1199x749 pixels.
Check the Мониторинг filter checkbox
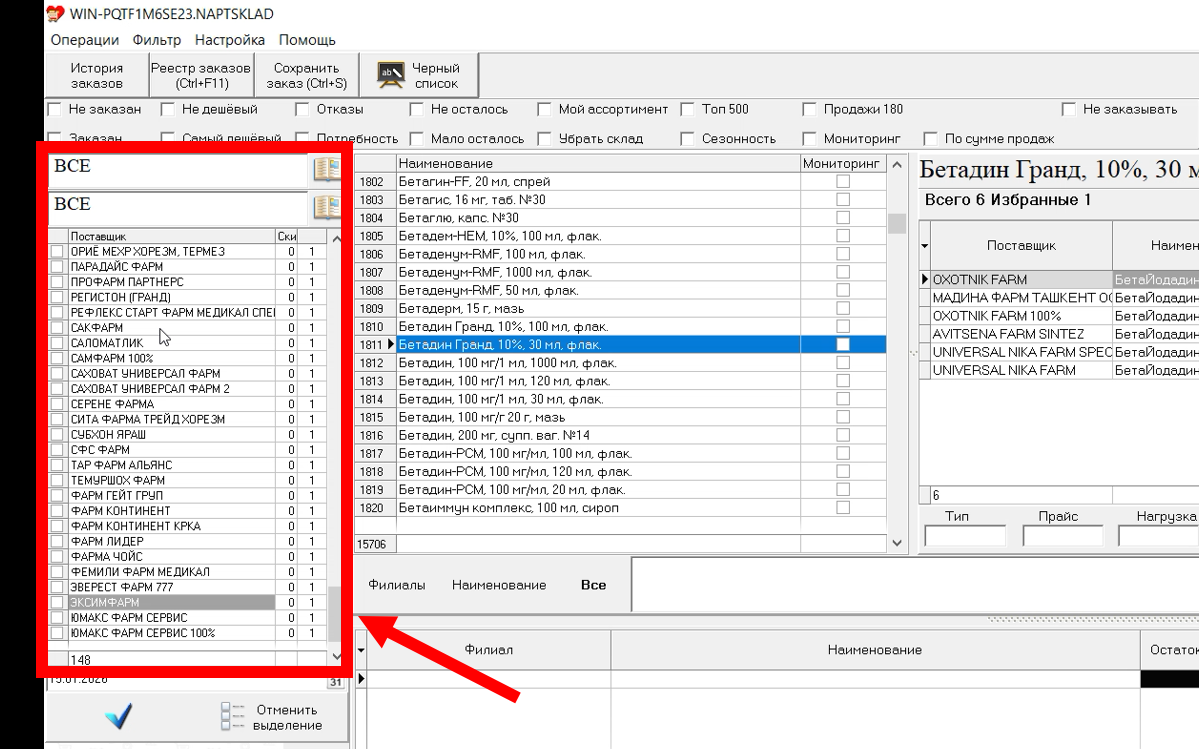(x=809, y=138)
